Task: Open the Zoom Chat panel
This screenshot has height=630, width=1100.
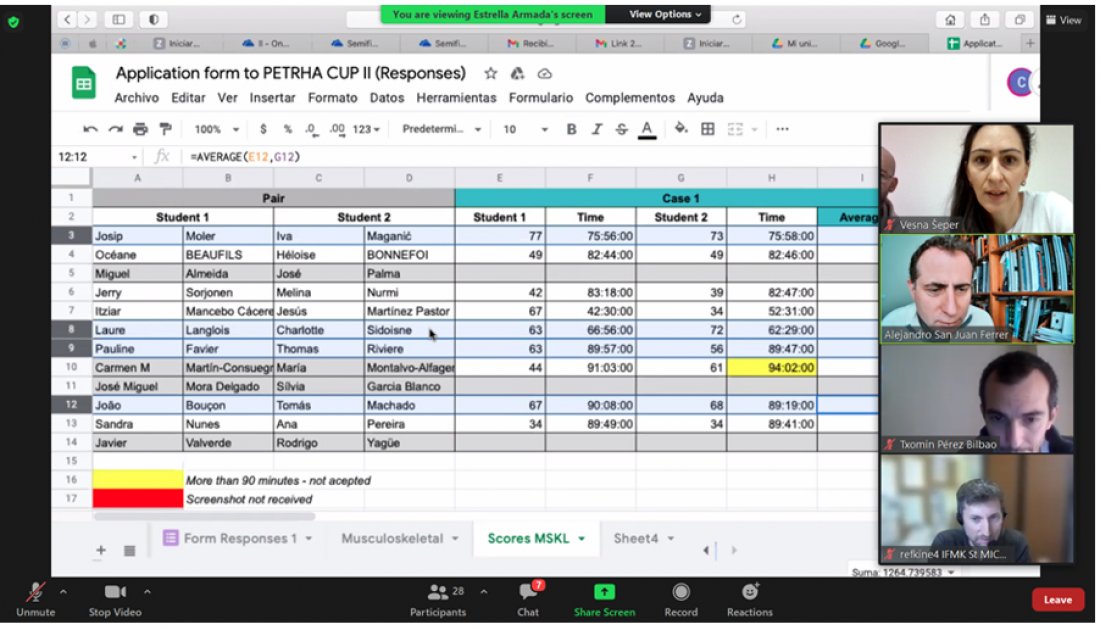Action: click(x=528, y=597)
